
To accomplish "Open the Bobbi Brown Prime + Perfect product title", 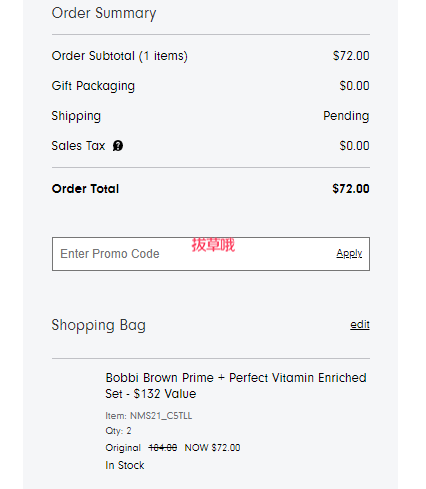I will [236, 386].
